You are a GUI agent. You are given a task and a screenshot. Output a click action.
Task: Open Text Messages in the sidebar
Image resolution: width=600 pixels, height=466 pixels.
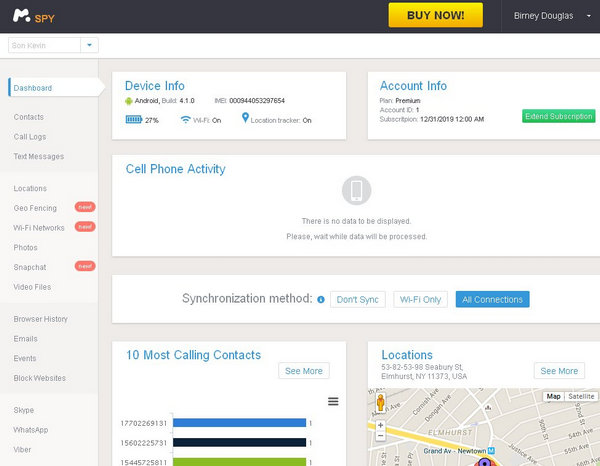click(39, 156)
